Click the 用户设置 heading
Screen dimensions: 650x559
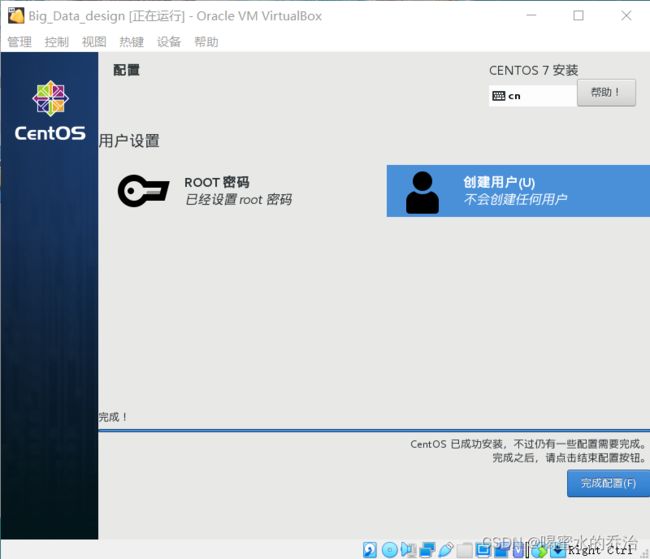tap(129, 141)
